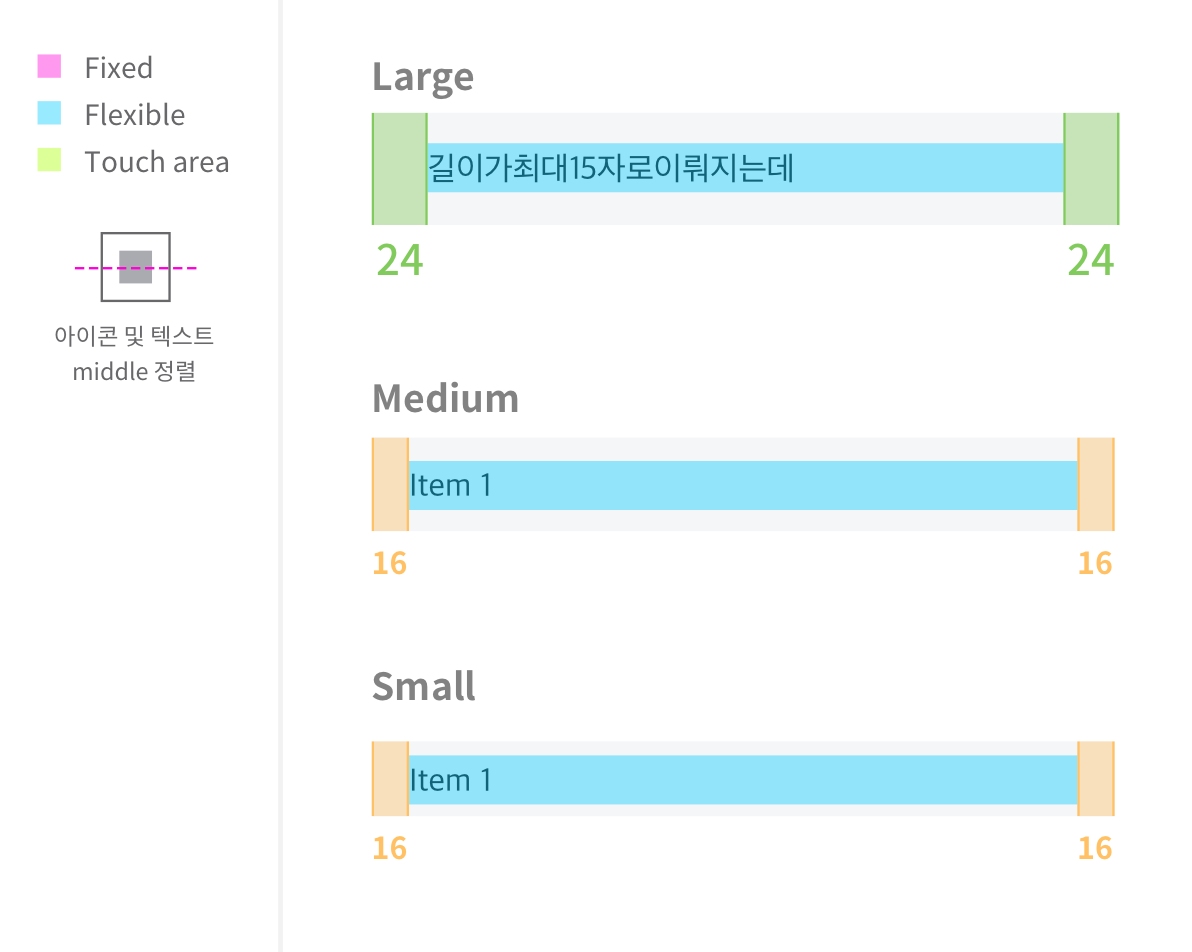Click Item 1 in the Small bar
Image resolution: width=1192 pixels, height=952 pixels.
[x=451, y=780]
